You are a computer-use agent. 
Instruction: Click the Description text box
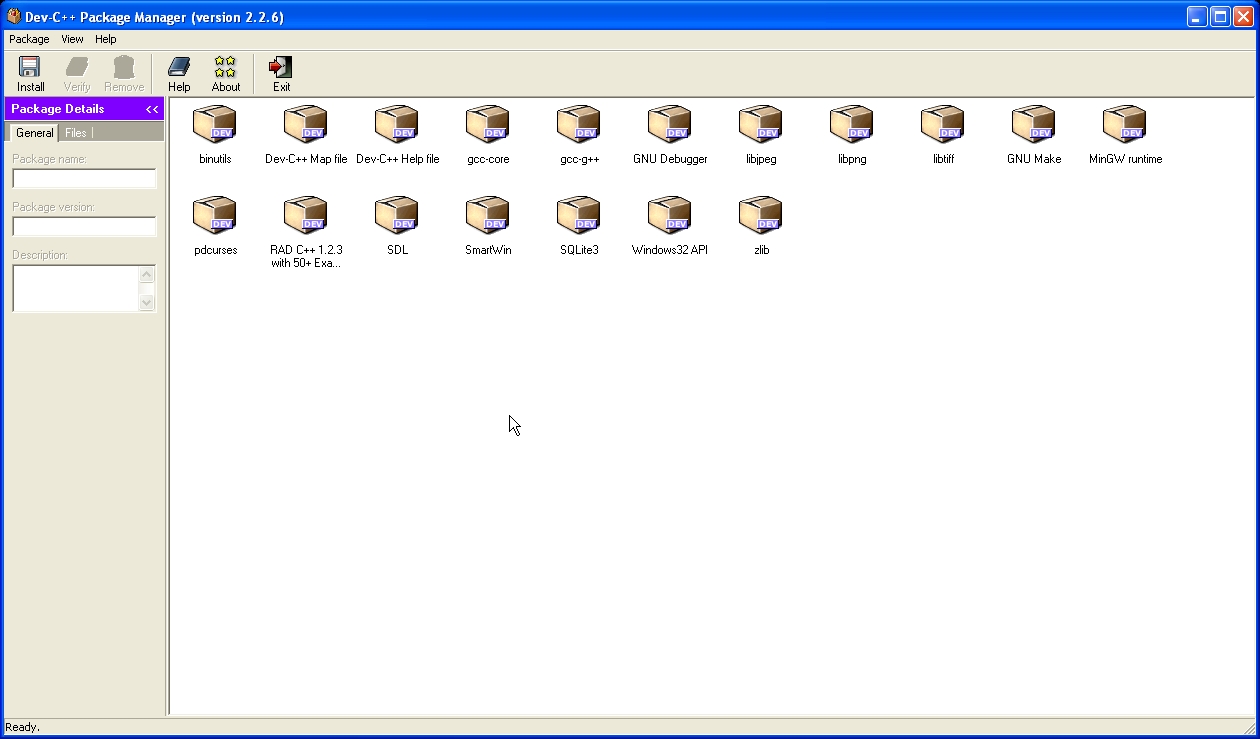(x=76, y=288)
